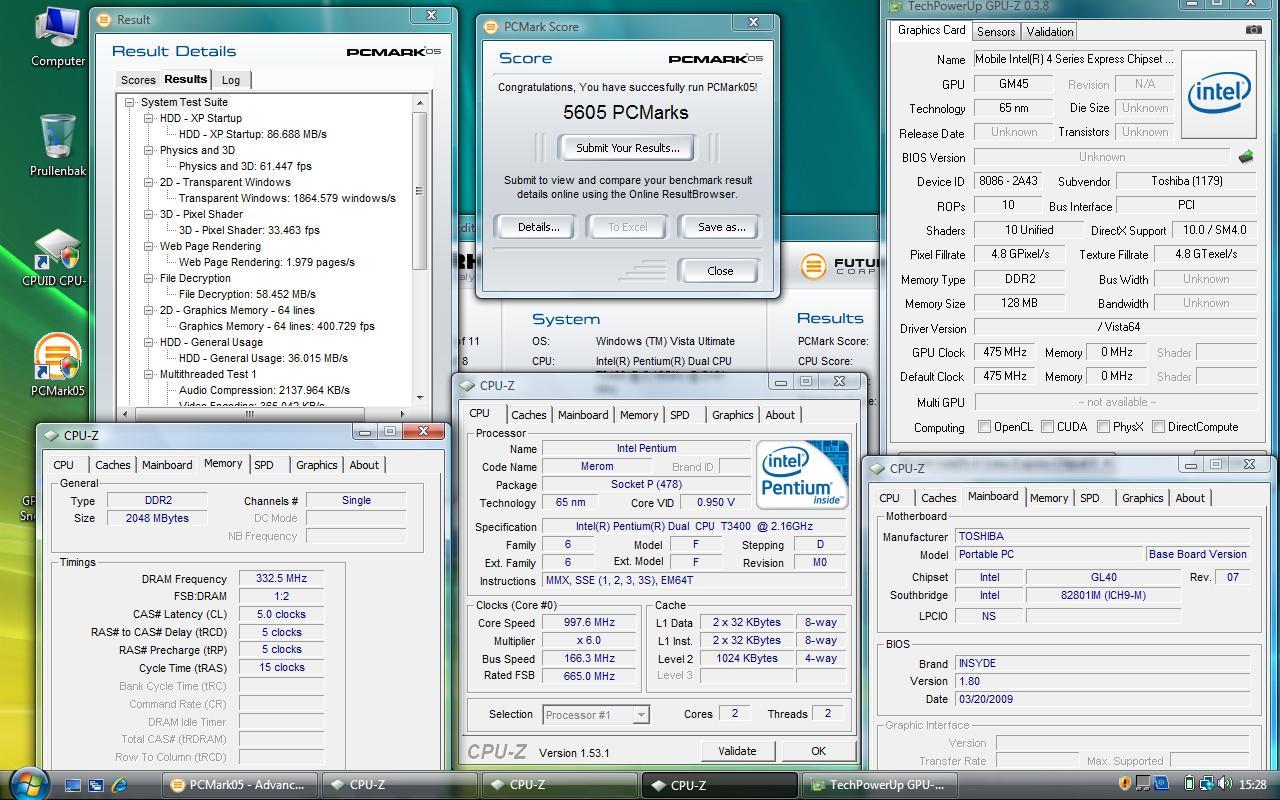This screenshot has height=800, width=1280.
Task: Open the About tab in CPU-Z CPU window
Action: (x=780, y=415)
